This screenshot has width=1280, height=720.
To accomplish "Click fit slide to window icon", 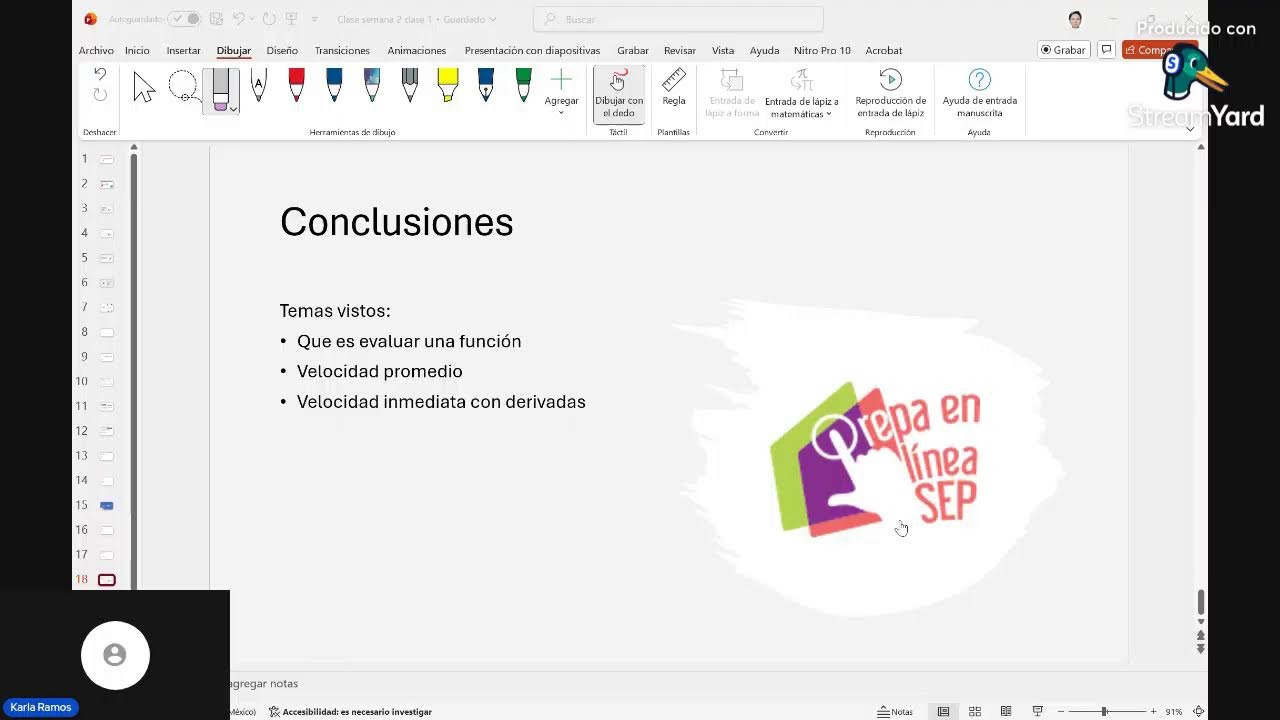I will [x=1198, y=712].
